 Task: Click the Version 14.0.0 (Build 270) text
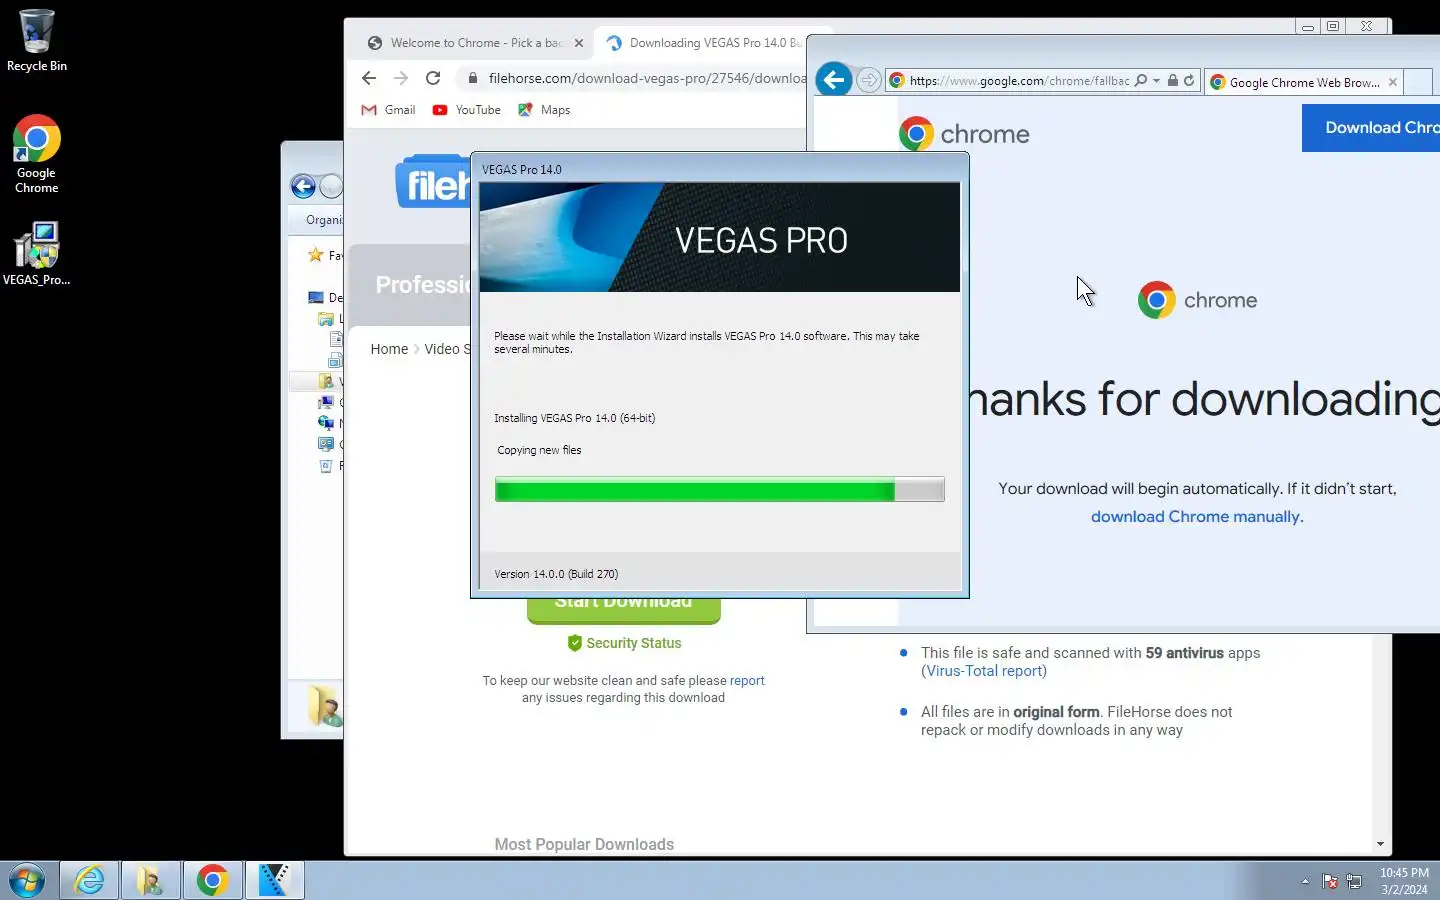556,574
